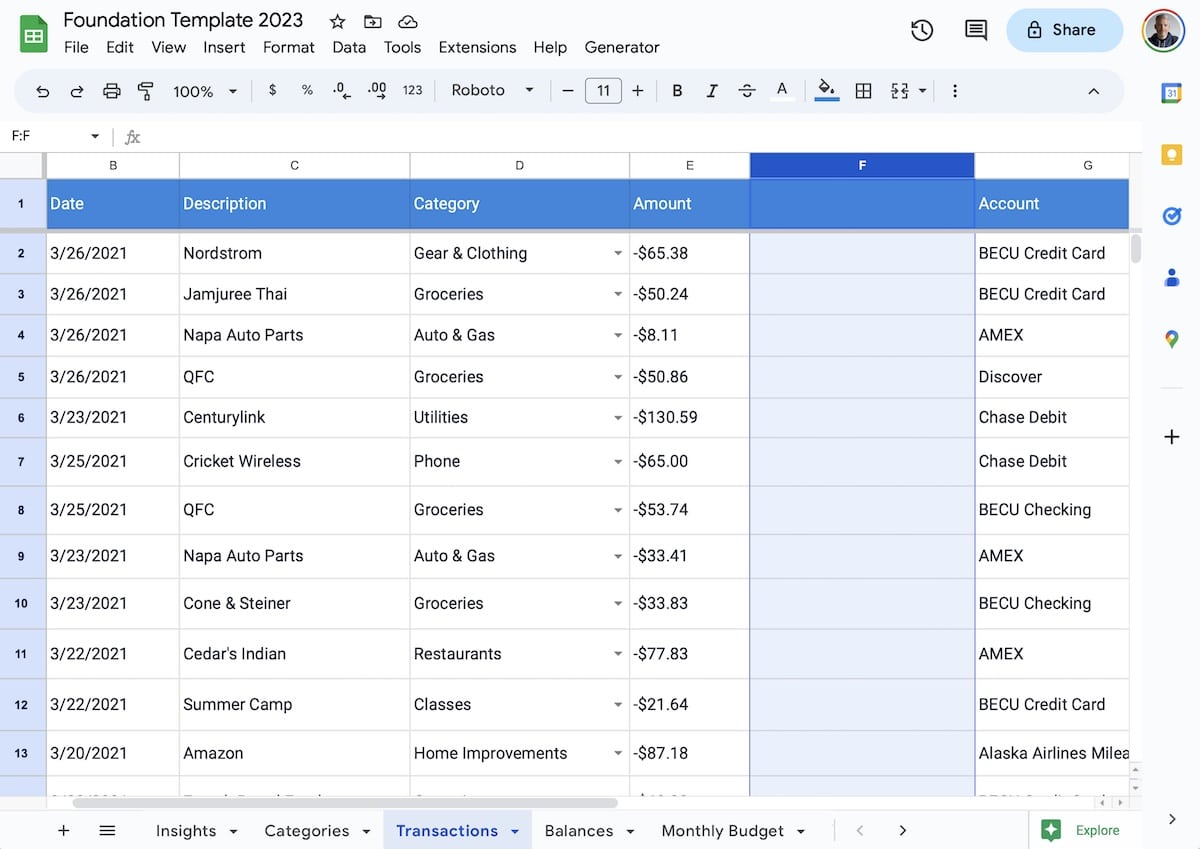This screenshot has height=849, width=1200.
Task: Click the merge cells icon
Action: pyautogui.click(x=899, y=91)
